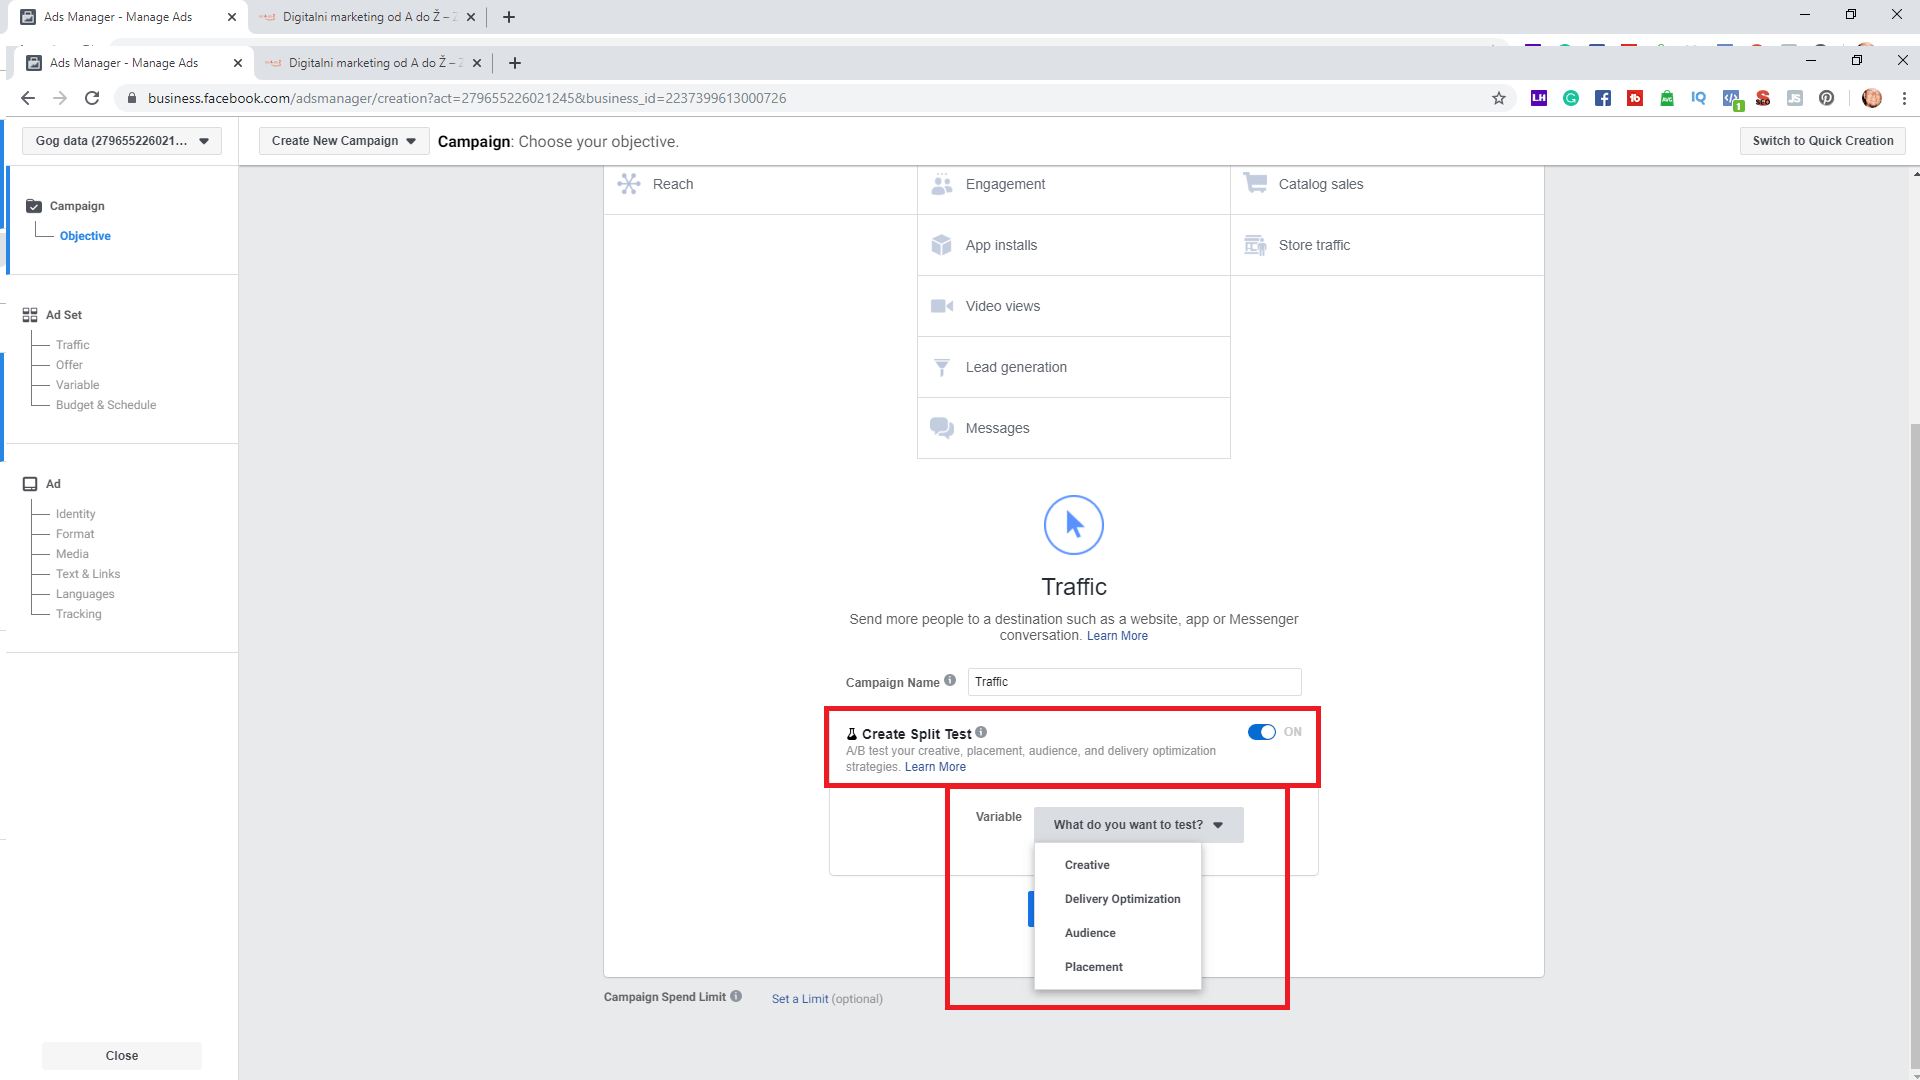Click the Campaign Name text field

tap(1134, 682)
